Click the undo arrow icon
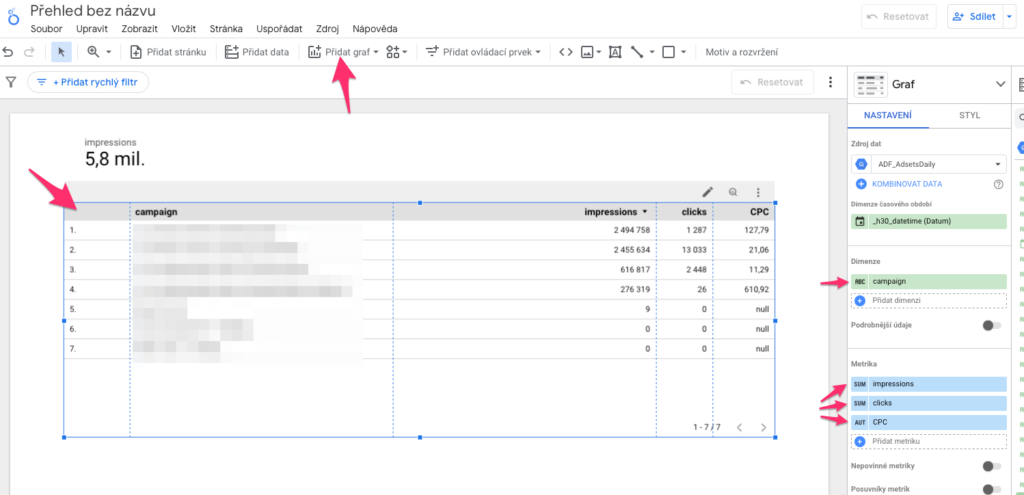Viewport: 1024px width, 495px height. [8, 52]
